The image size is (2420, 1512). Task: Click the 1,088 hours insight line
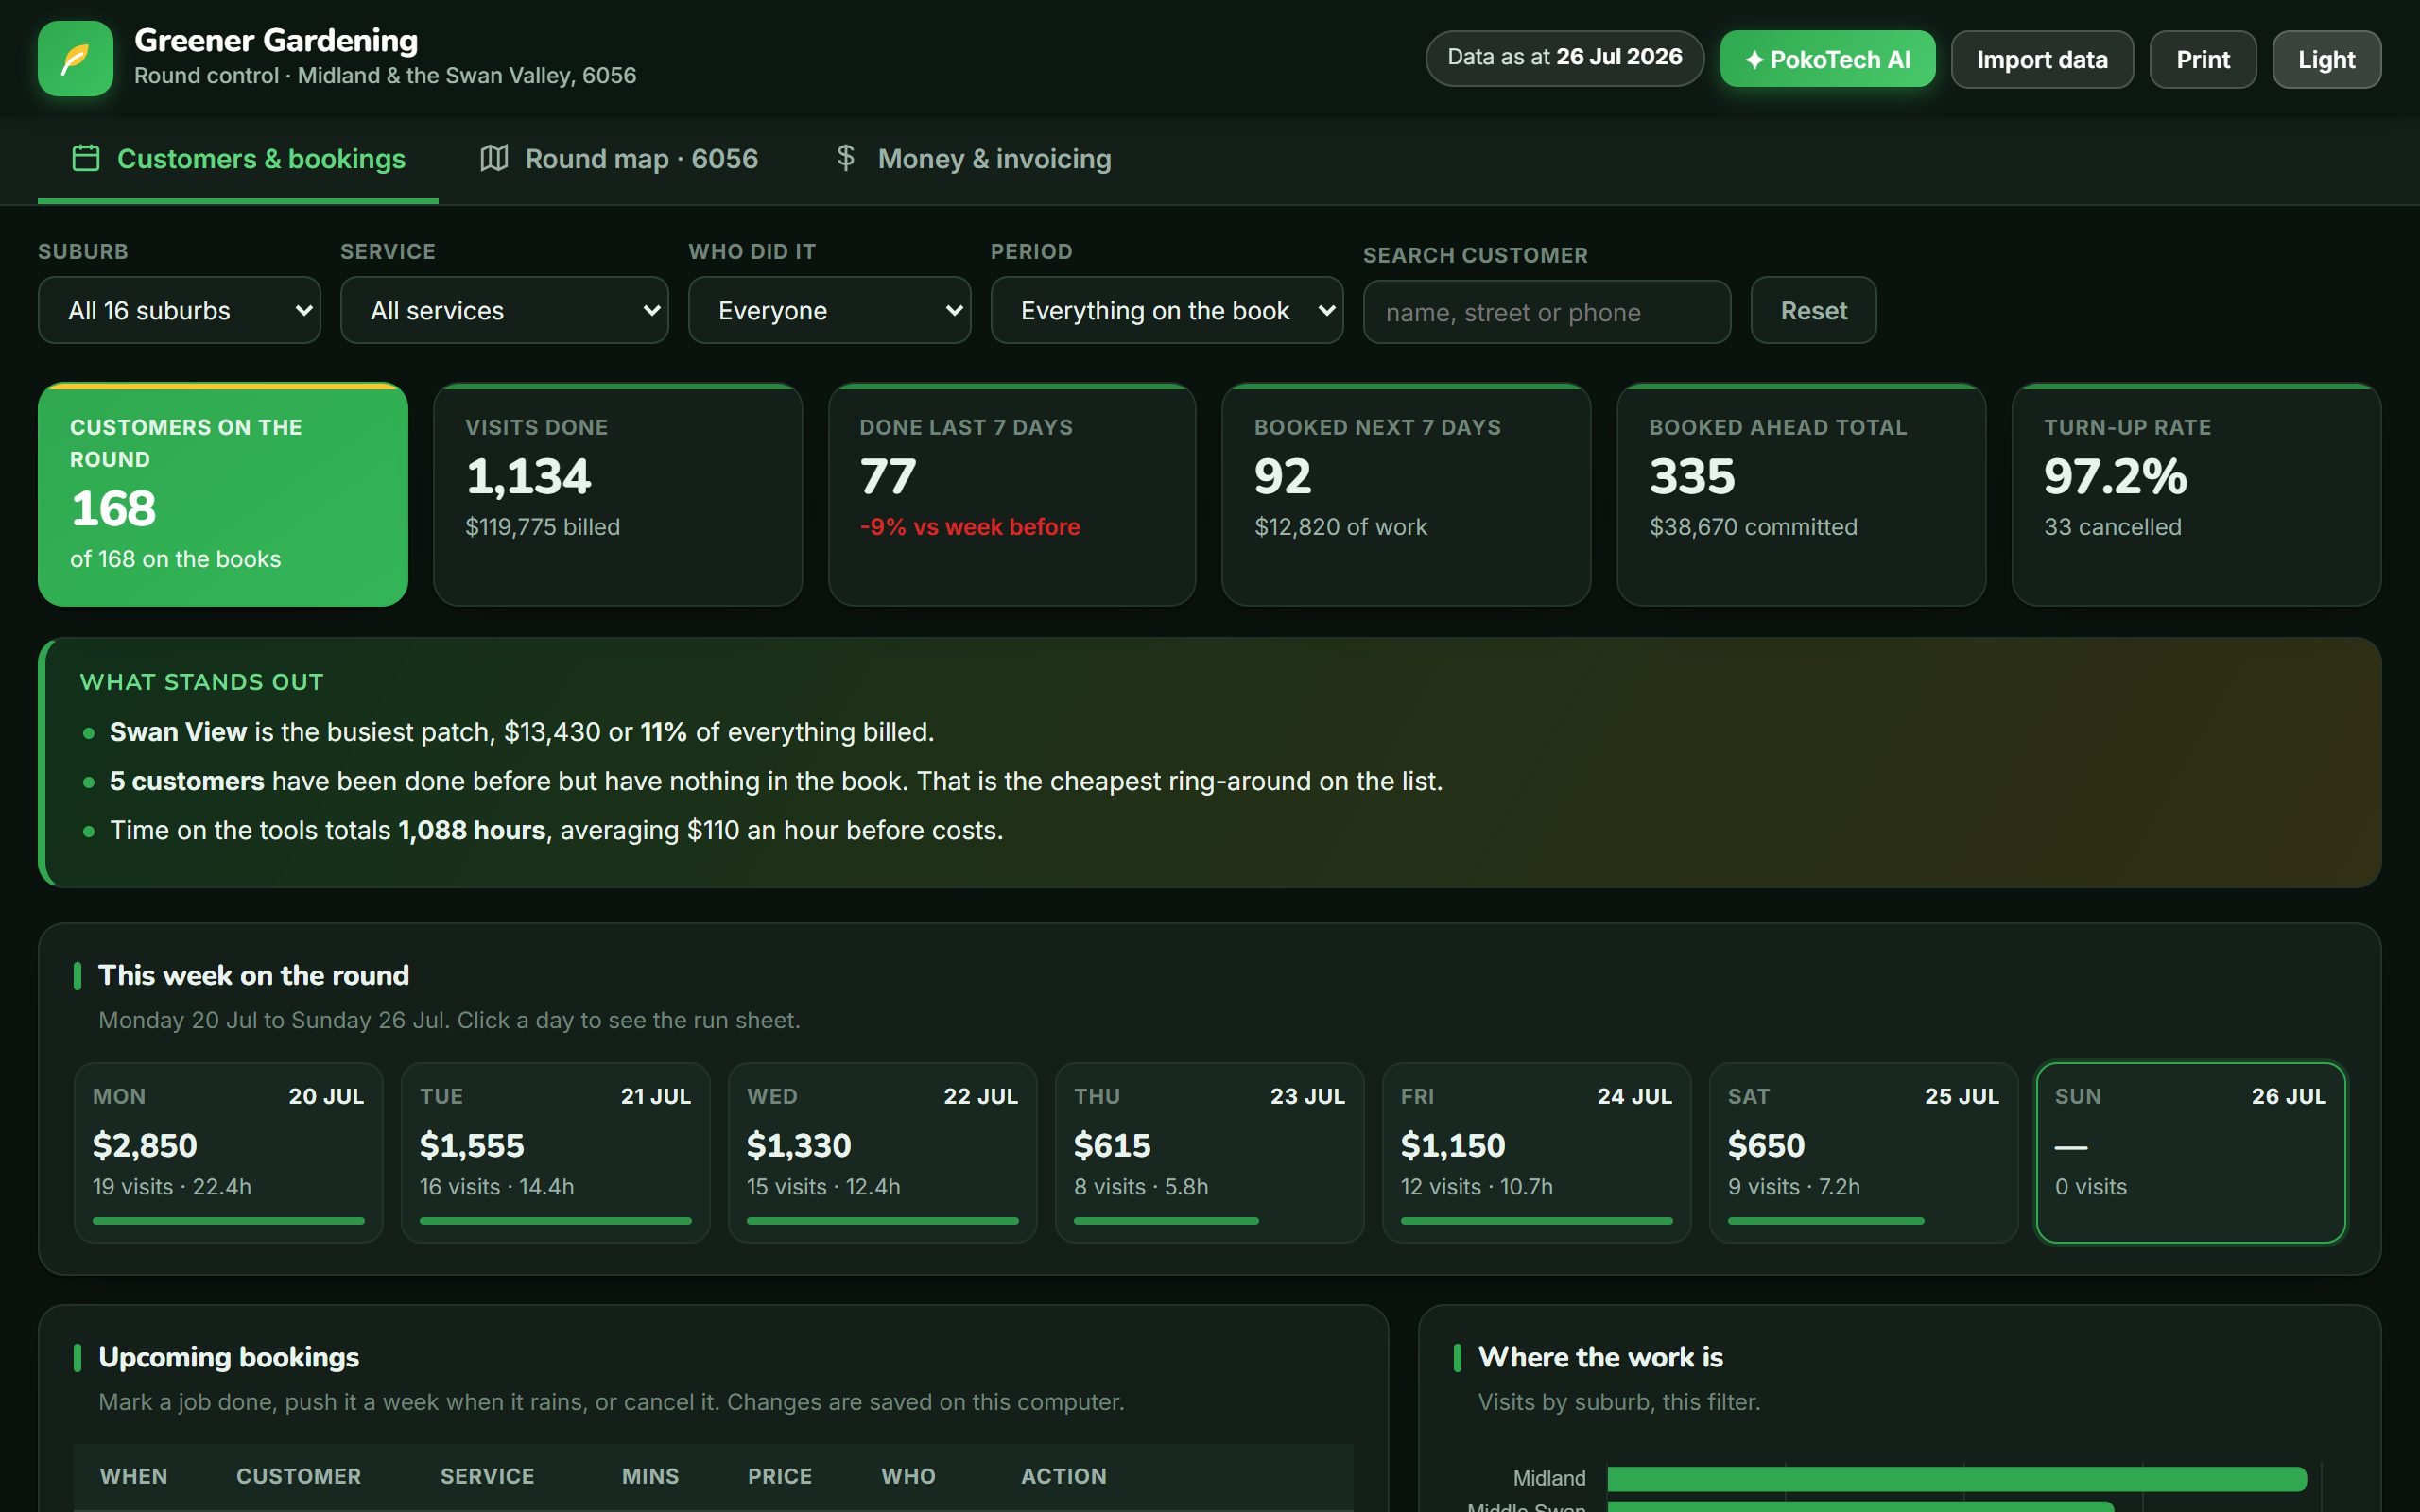556,830
